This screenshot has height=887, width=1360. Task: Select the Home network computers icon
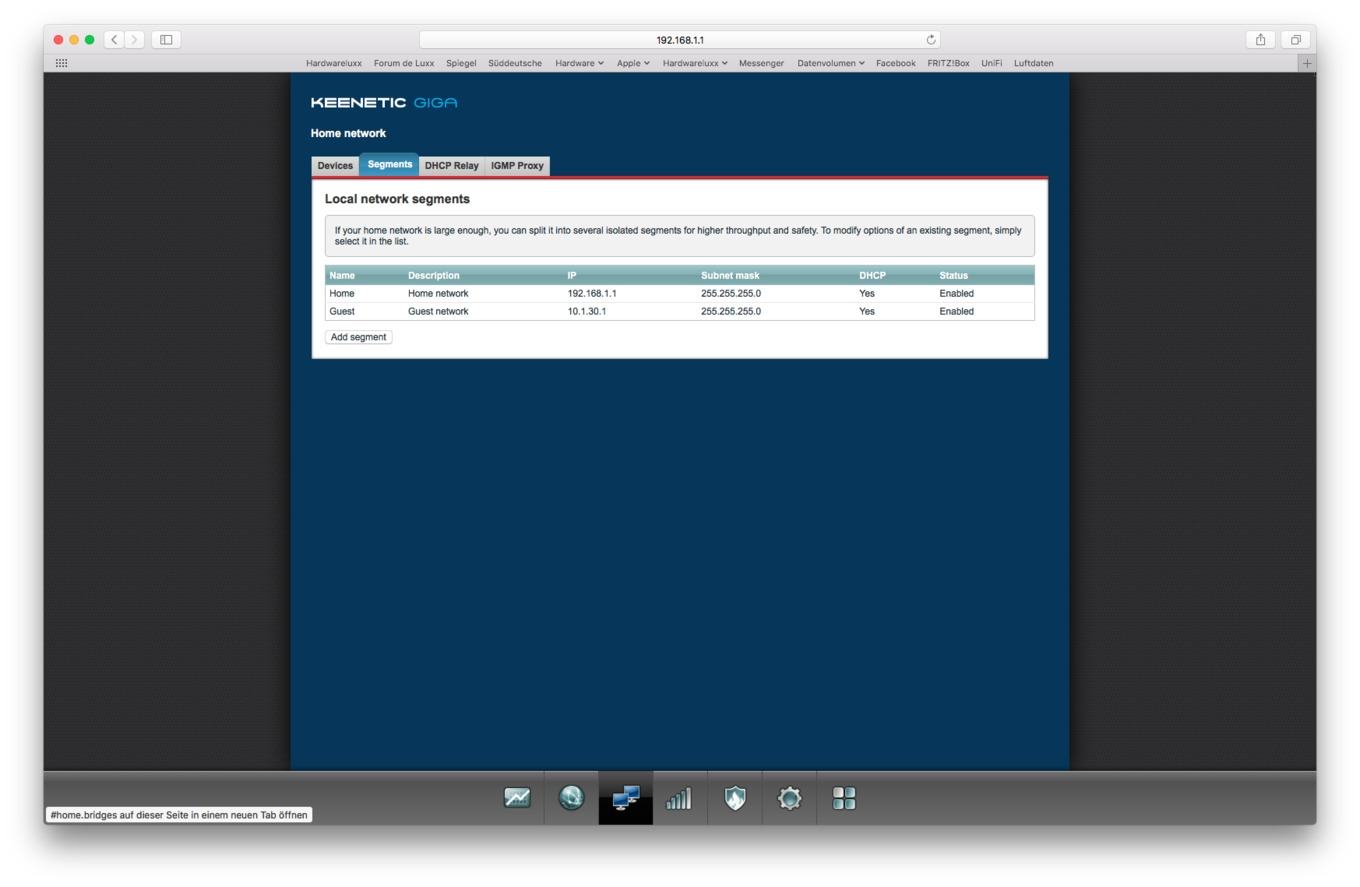626,798
